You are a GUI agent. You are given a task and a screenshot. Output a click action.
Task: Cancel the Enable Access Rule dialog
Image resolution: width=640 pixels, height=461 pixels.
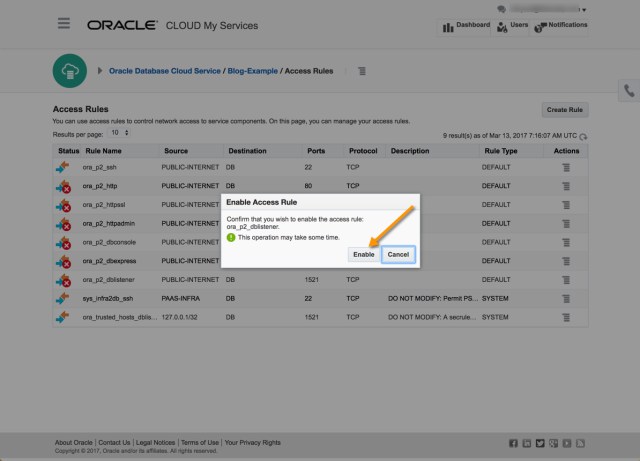(x=398, y=254)
